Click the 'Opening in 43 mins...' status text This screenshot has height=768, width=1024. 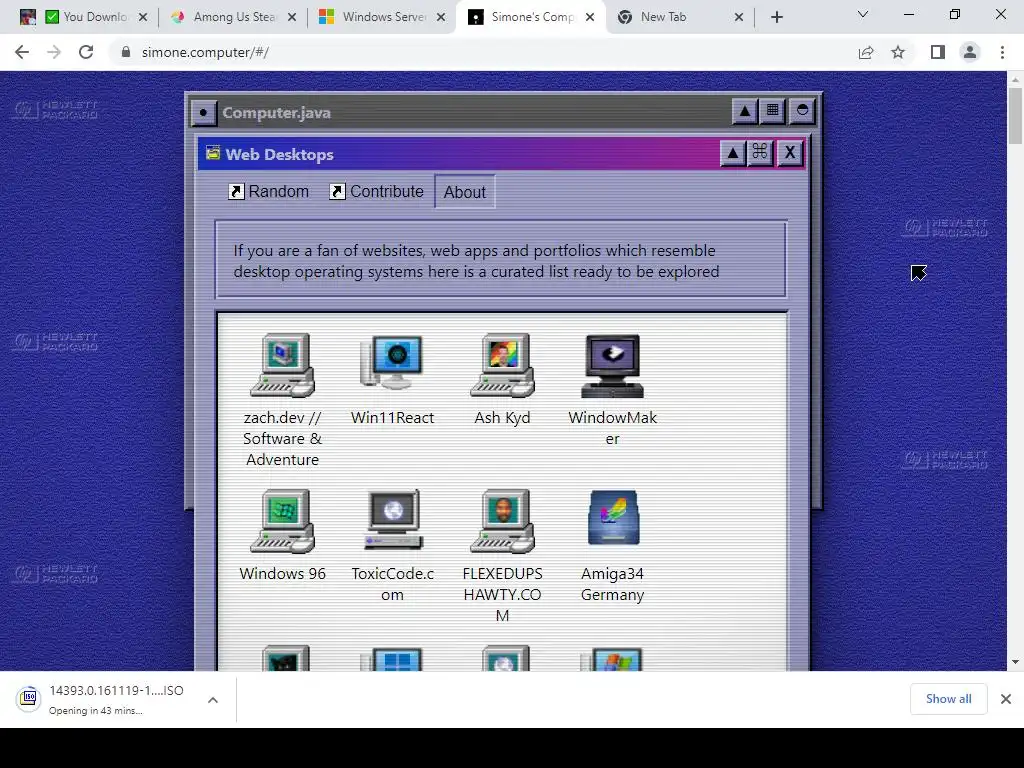pos(95,711)
